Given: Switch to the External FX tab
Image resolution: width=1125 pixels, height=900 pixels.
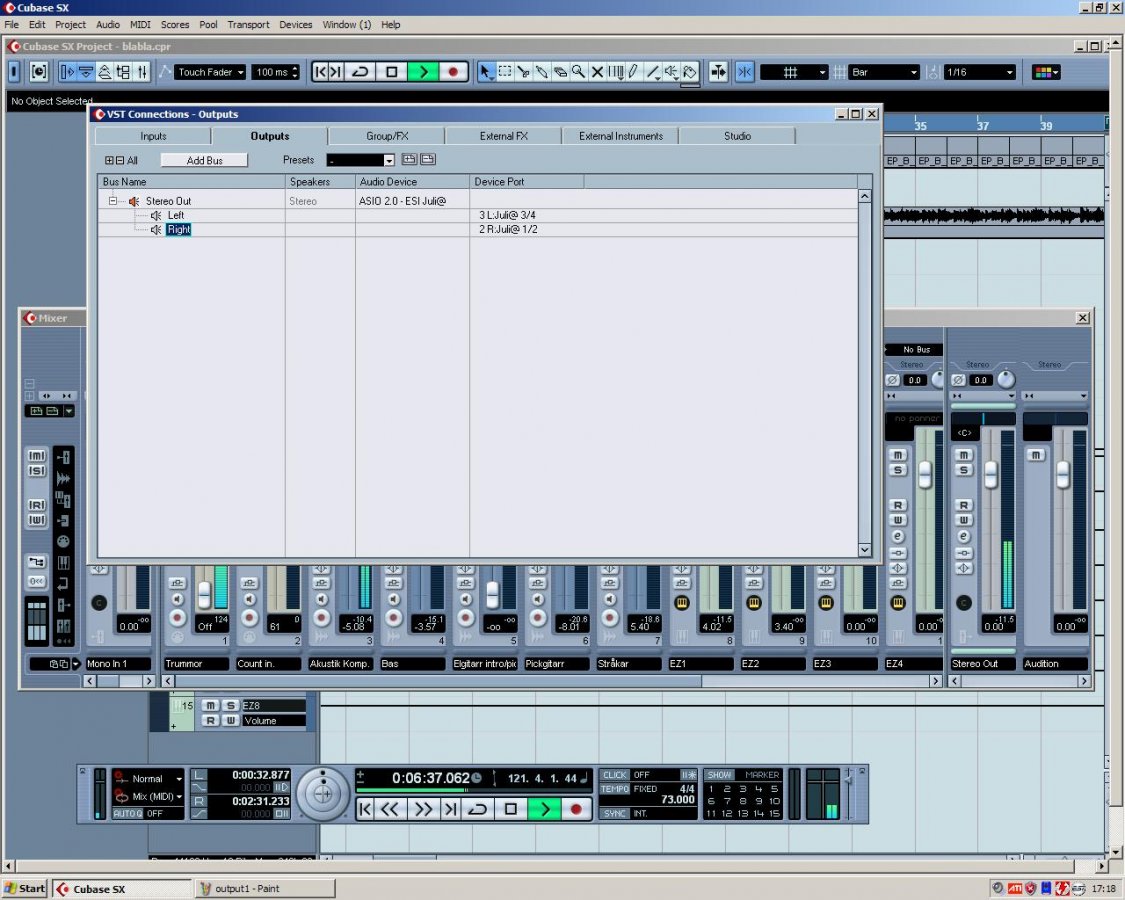Looking at the screenshot, I should [504, 136].
